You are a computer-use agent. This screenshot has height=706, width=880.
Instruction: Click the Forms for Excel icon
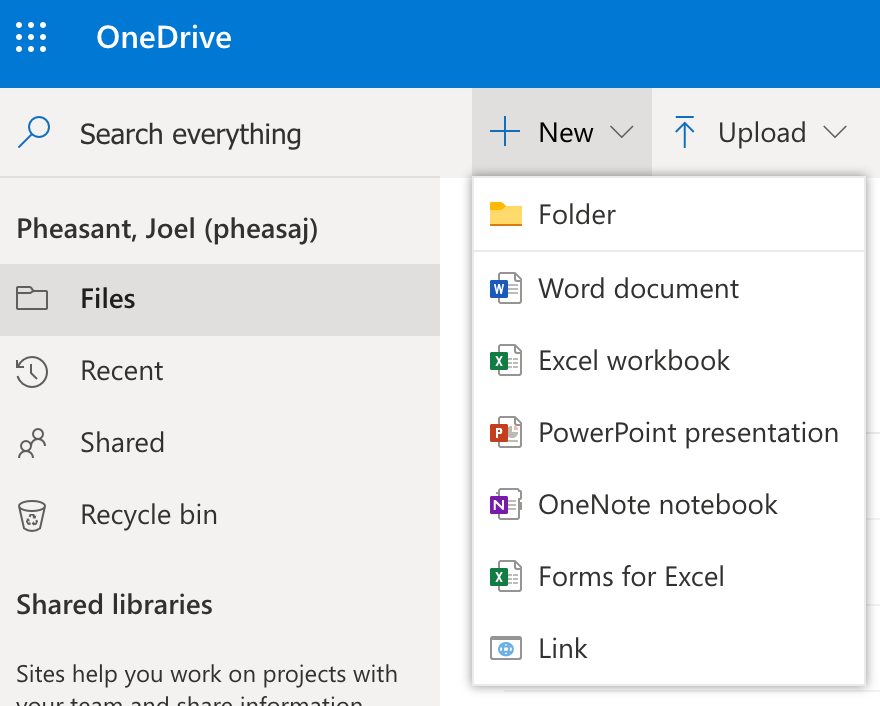tap(506, 576)
